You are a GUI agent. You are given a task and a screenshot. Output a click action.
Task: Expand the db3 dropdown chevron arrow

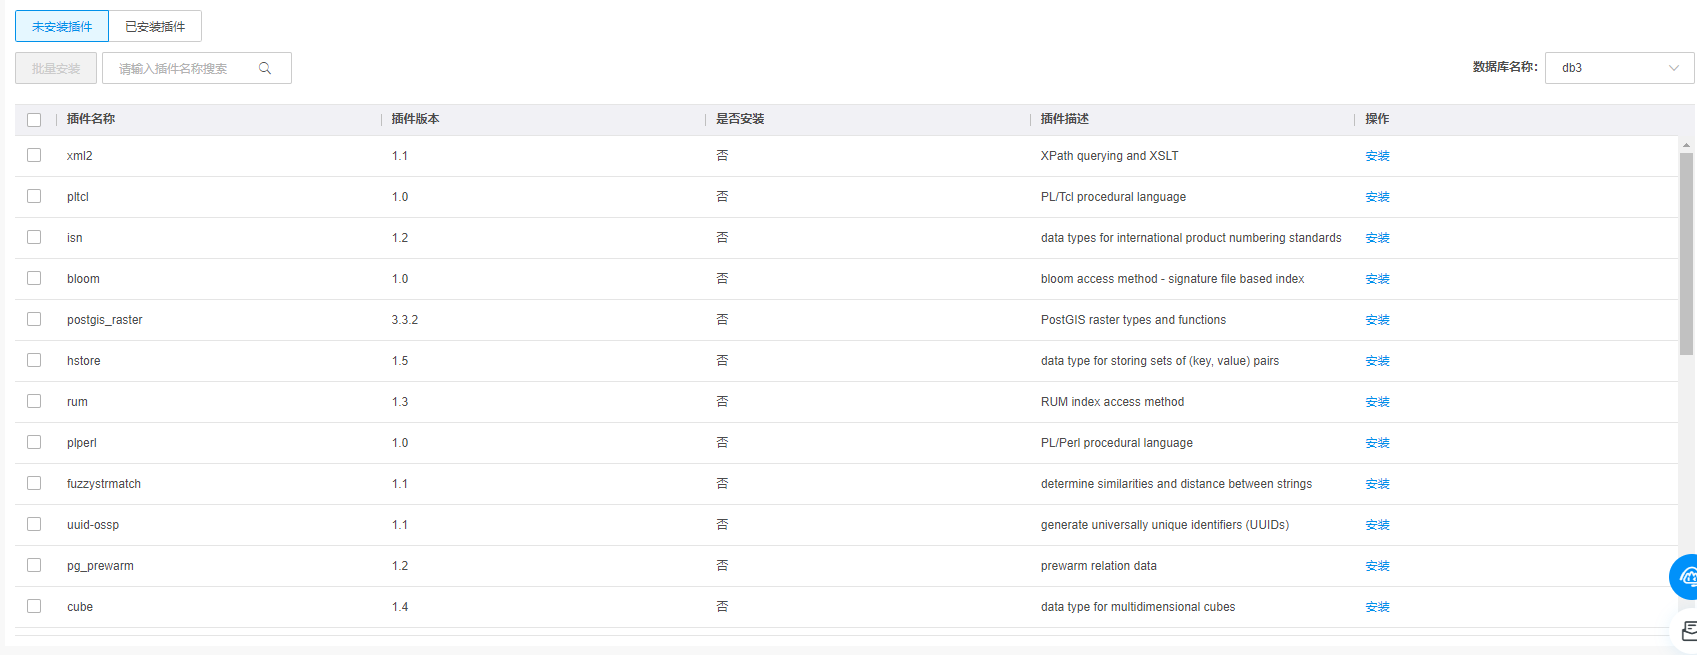[1673, 68]
